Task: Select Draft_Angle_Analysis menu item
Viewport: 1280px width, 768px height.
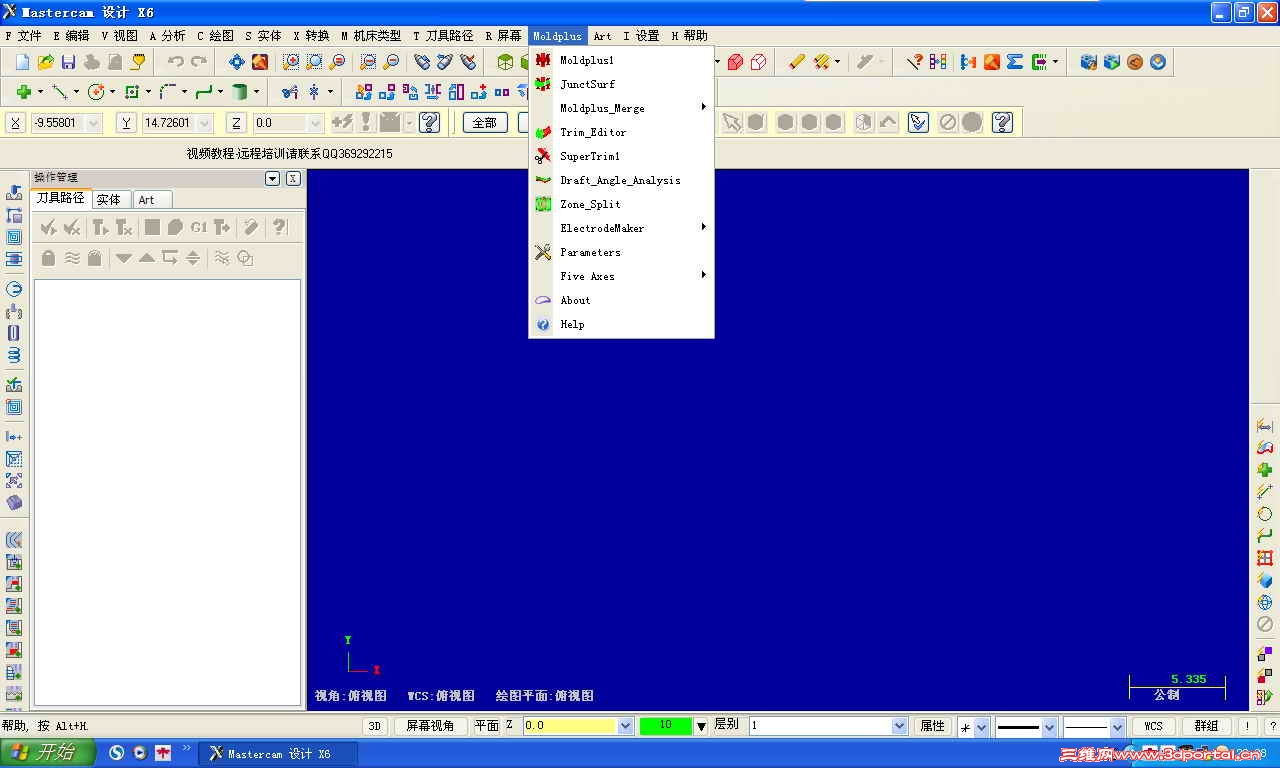Action: 621,180
